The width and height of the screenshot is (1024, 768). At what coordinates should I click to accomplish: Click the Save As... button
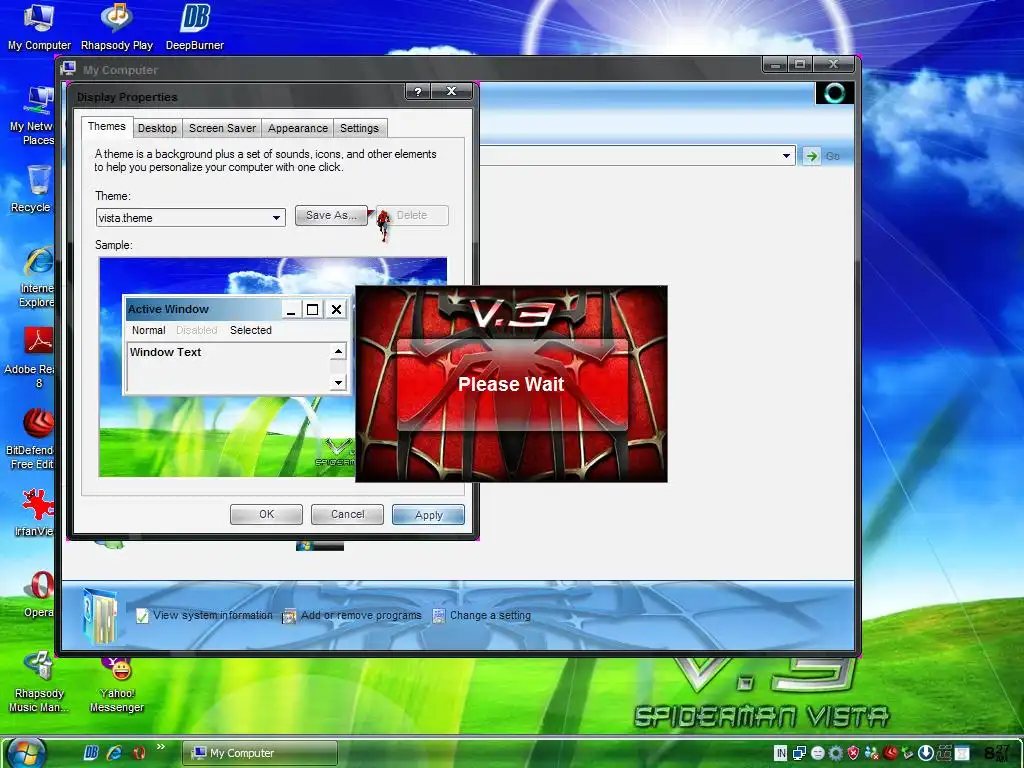pyautogui.click(x=331, y=216)
